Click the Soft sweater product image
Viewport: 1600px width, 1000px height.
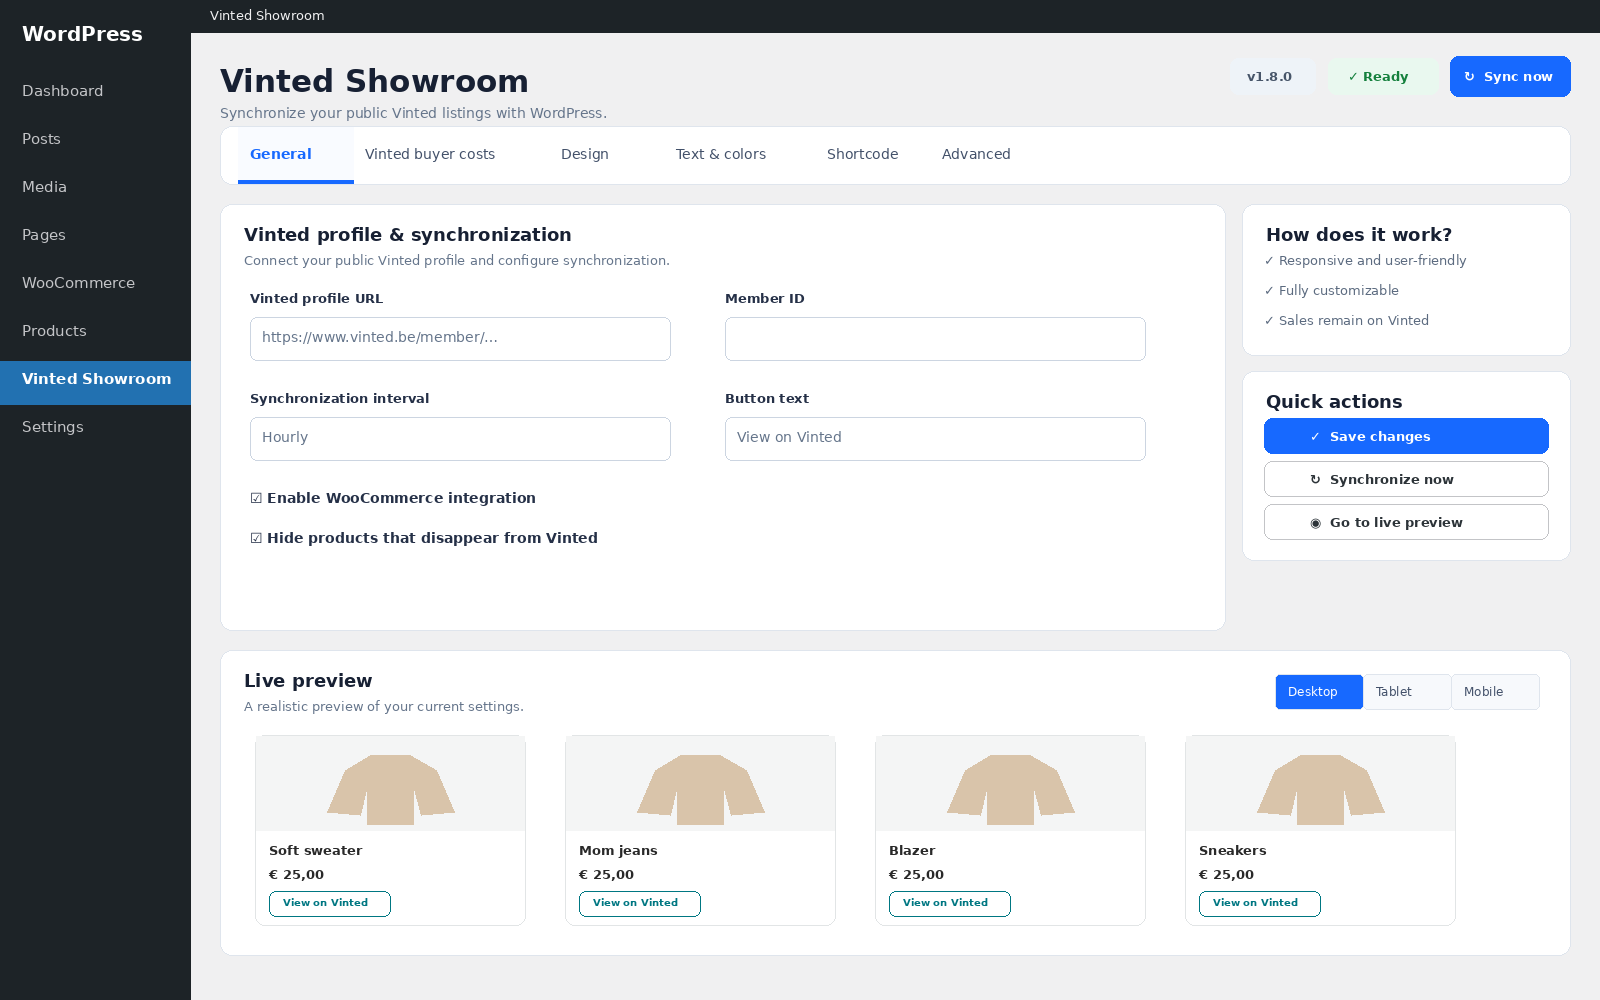pos(391,784)
